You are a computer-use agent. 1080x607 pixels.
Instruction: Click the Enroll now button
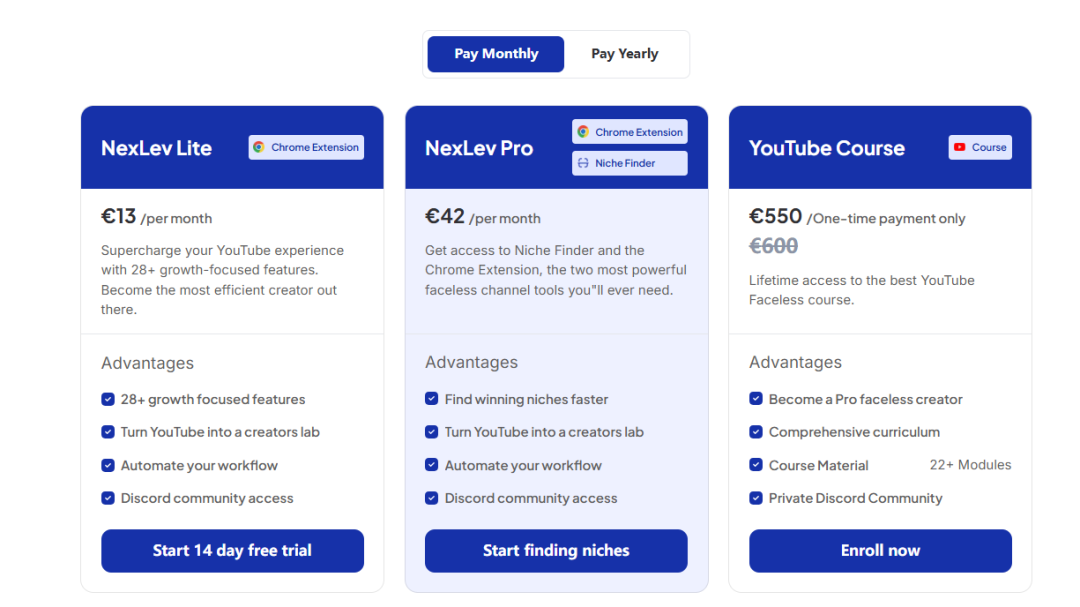pyautogui.click(x=880, y=551)
